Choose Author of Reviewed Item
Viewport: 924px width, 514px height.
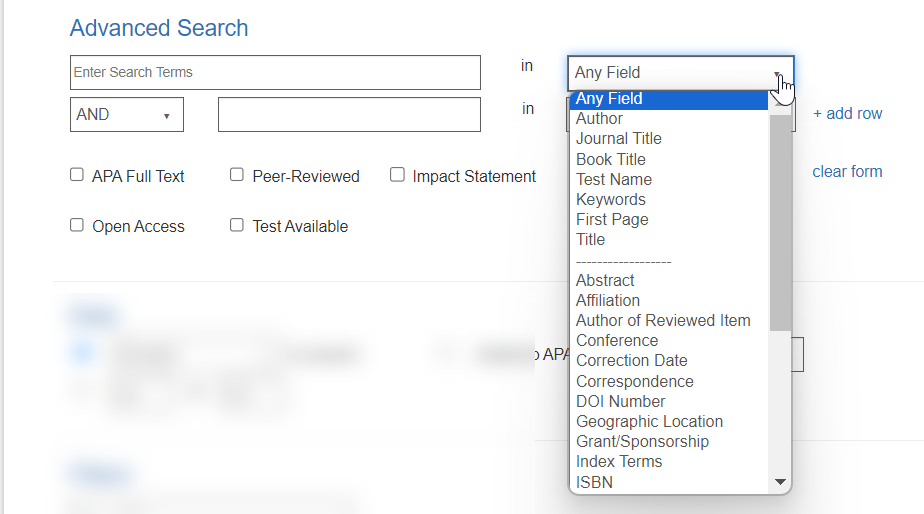tap(669, 320)
